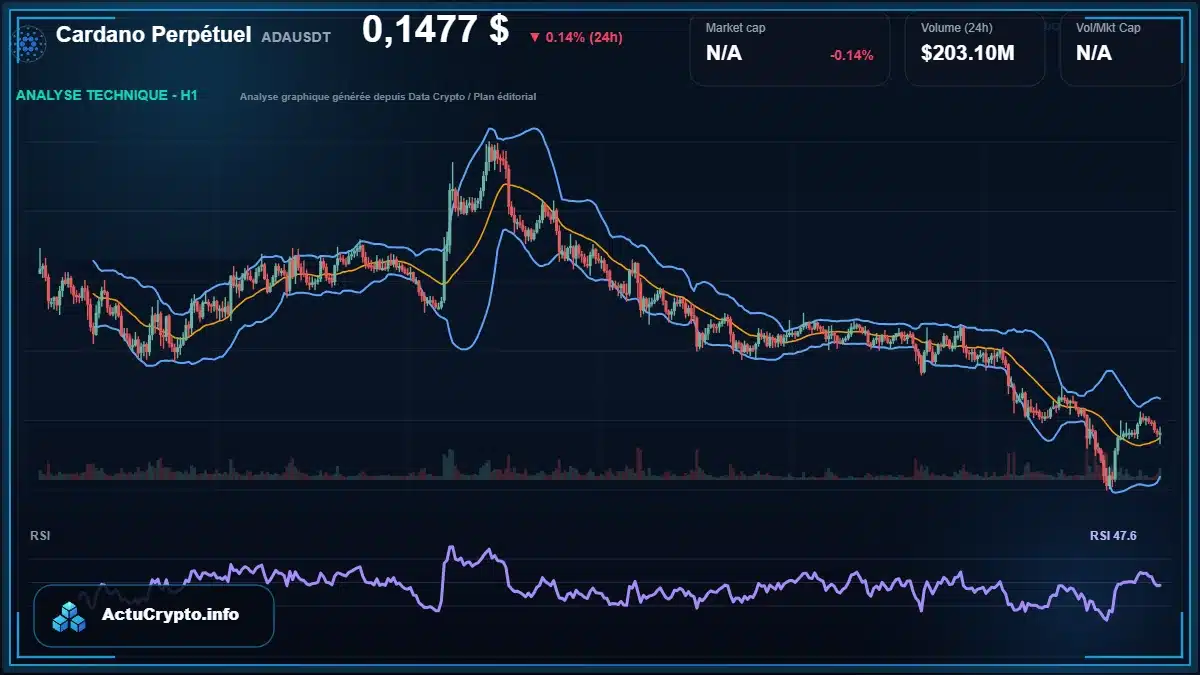Click the RSI label left of indicator

40,536
